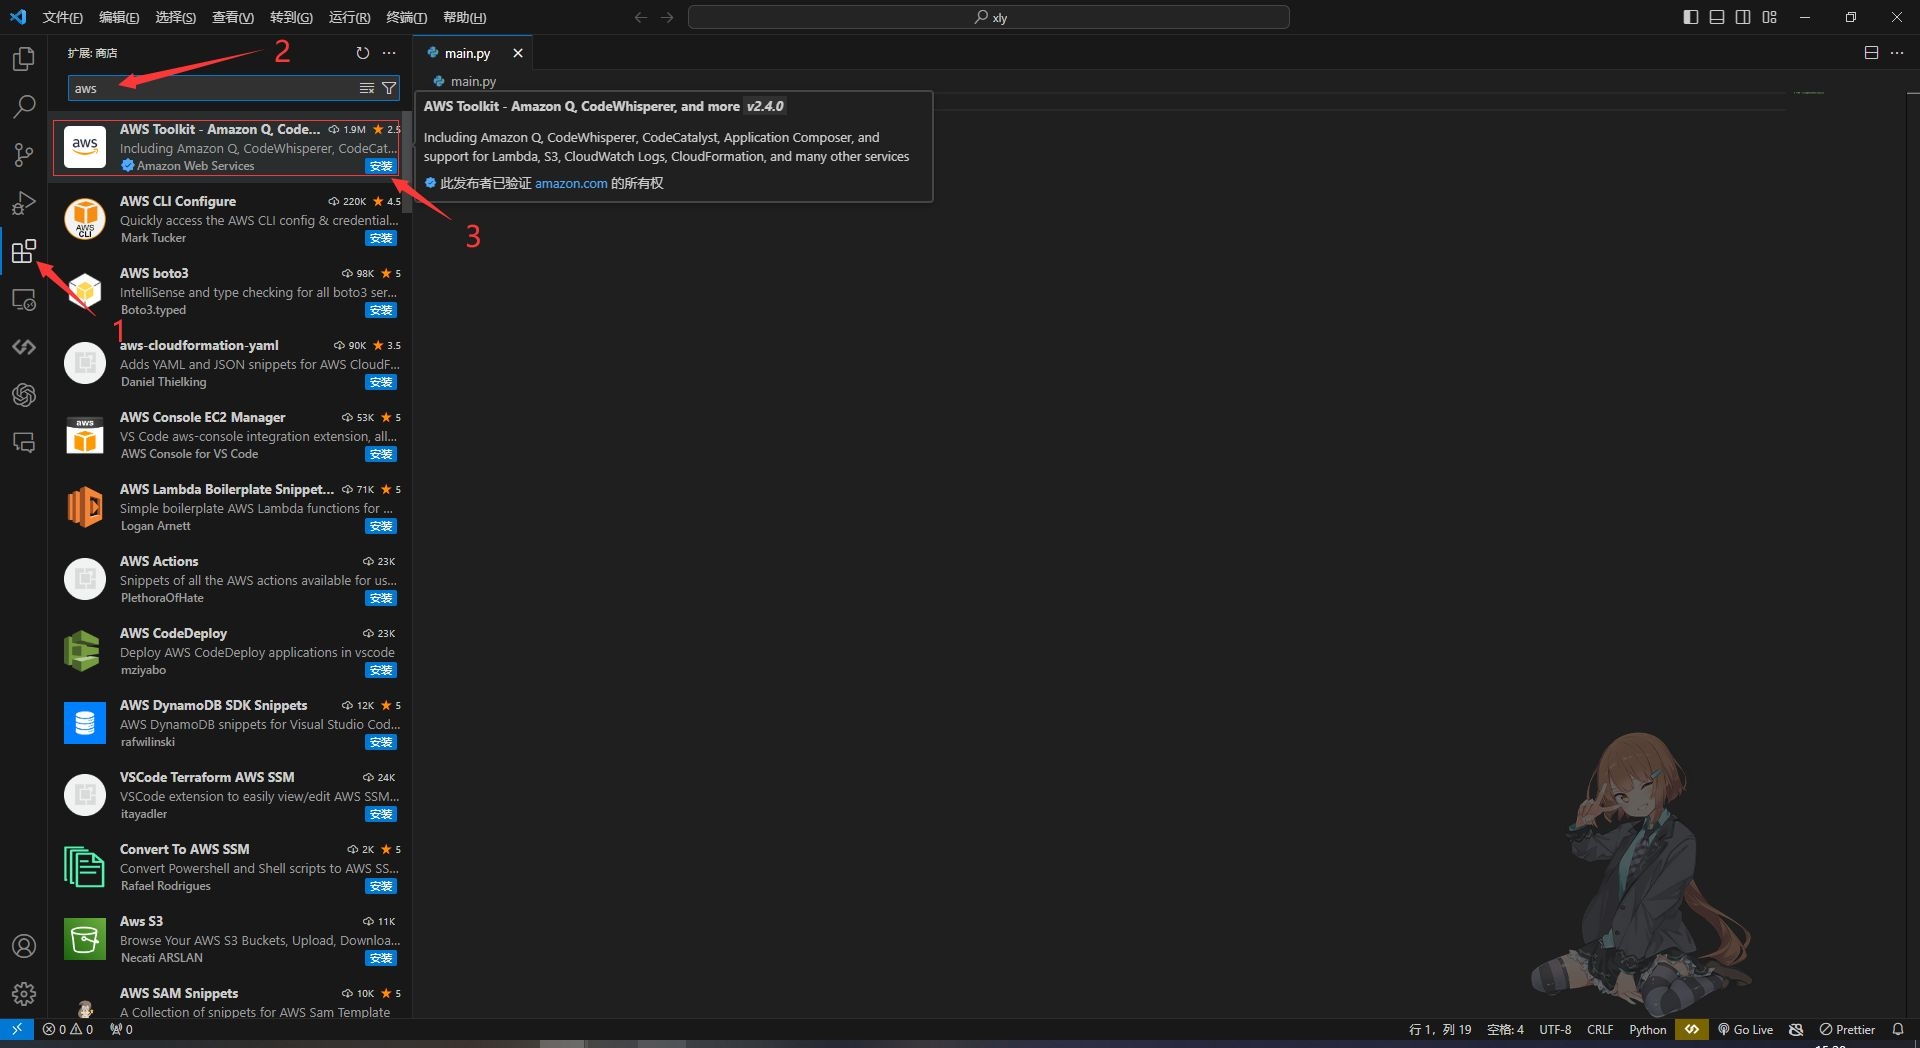This screenshot has width=1920, height=1048.
Task: Open Run and Debug view
Action: (24, 203)
